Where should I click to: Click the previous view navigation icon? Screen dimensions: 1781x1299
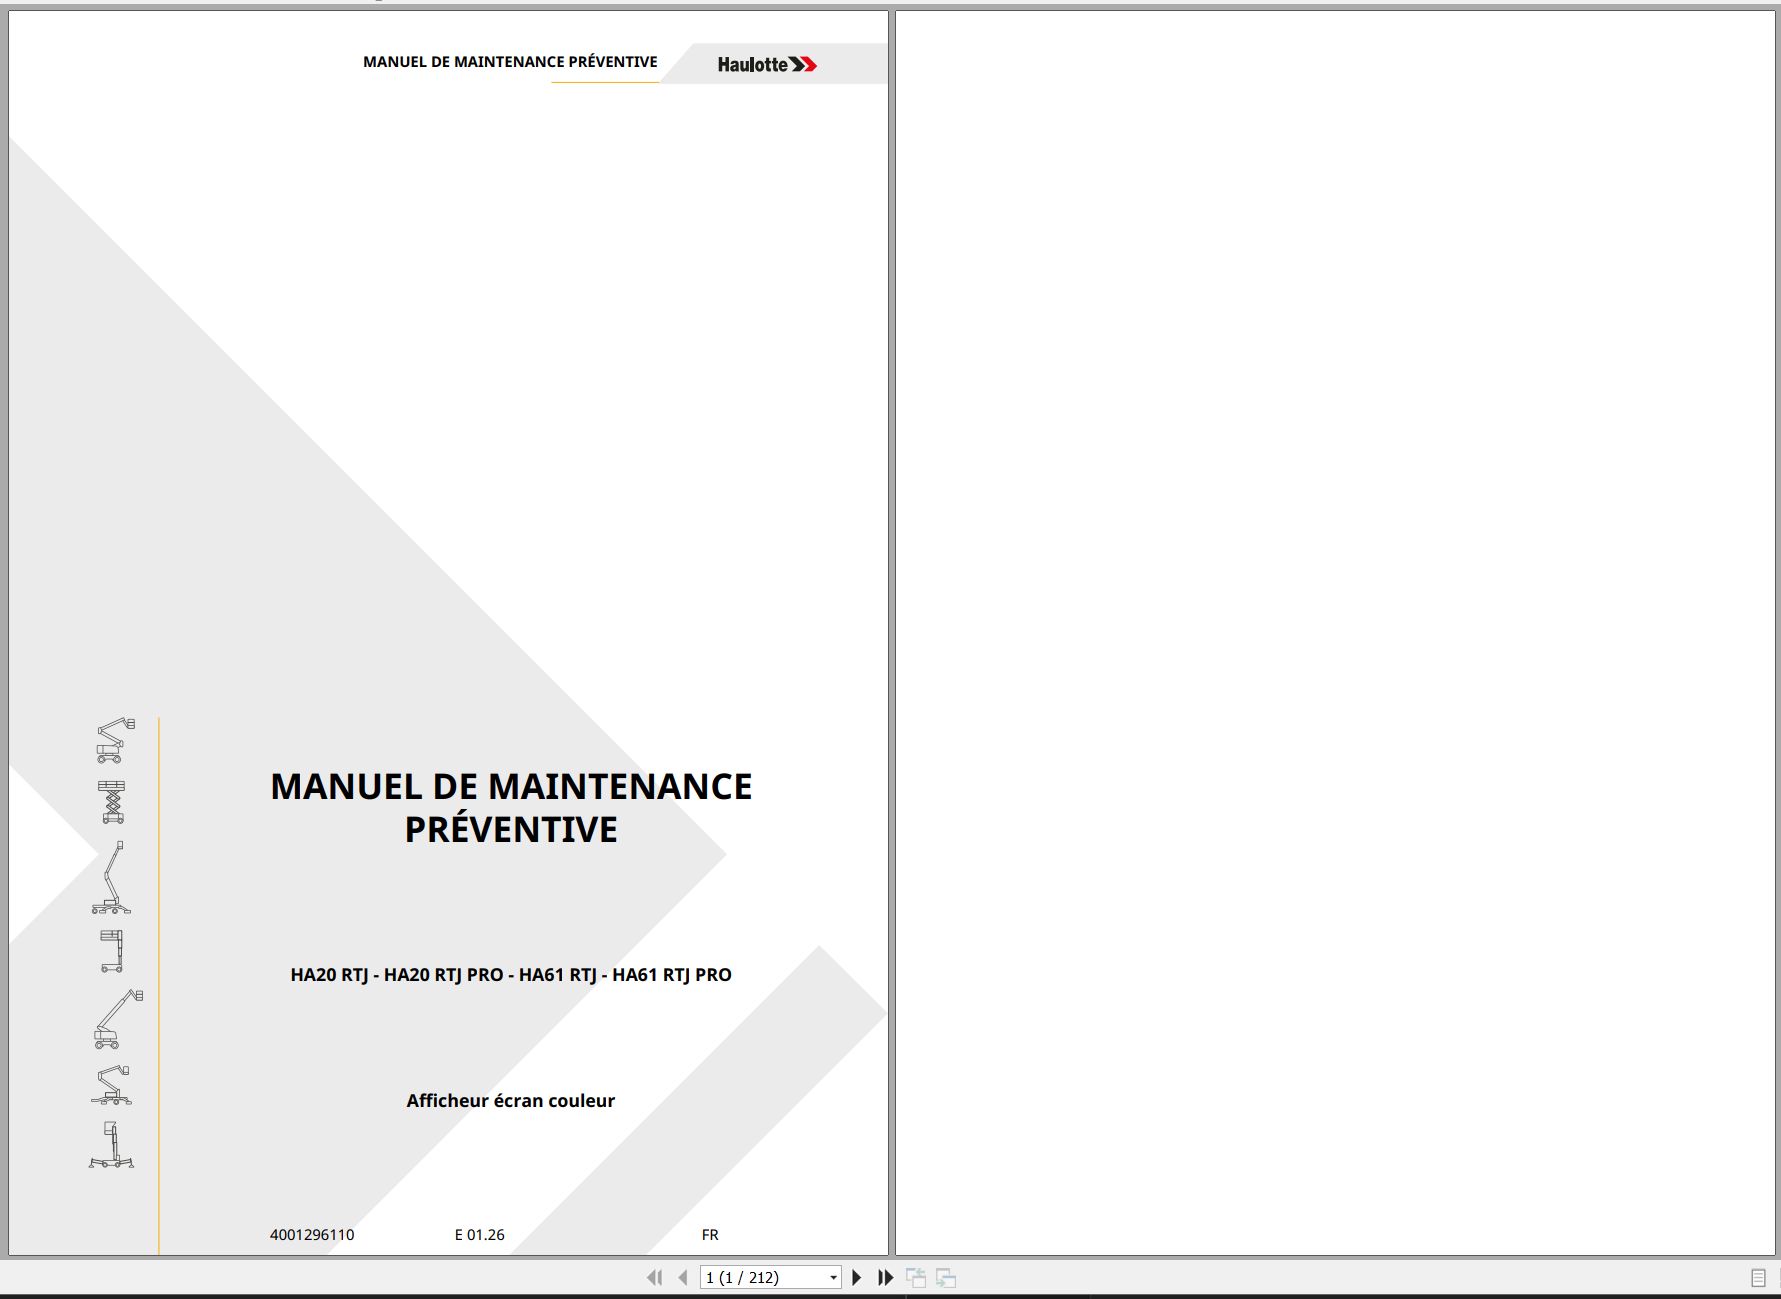(916, 1277)
